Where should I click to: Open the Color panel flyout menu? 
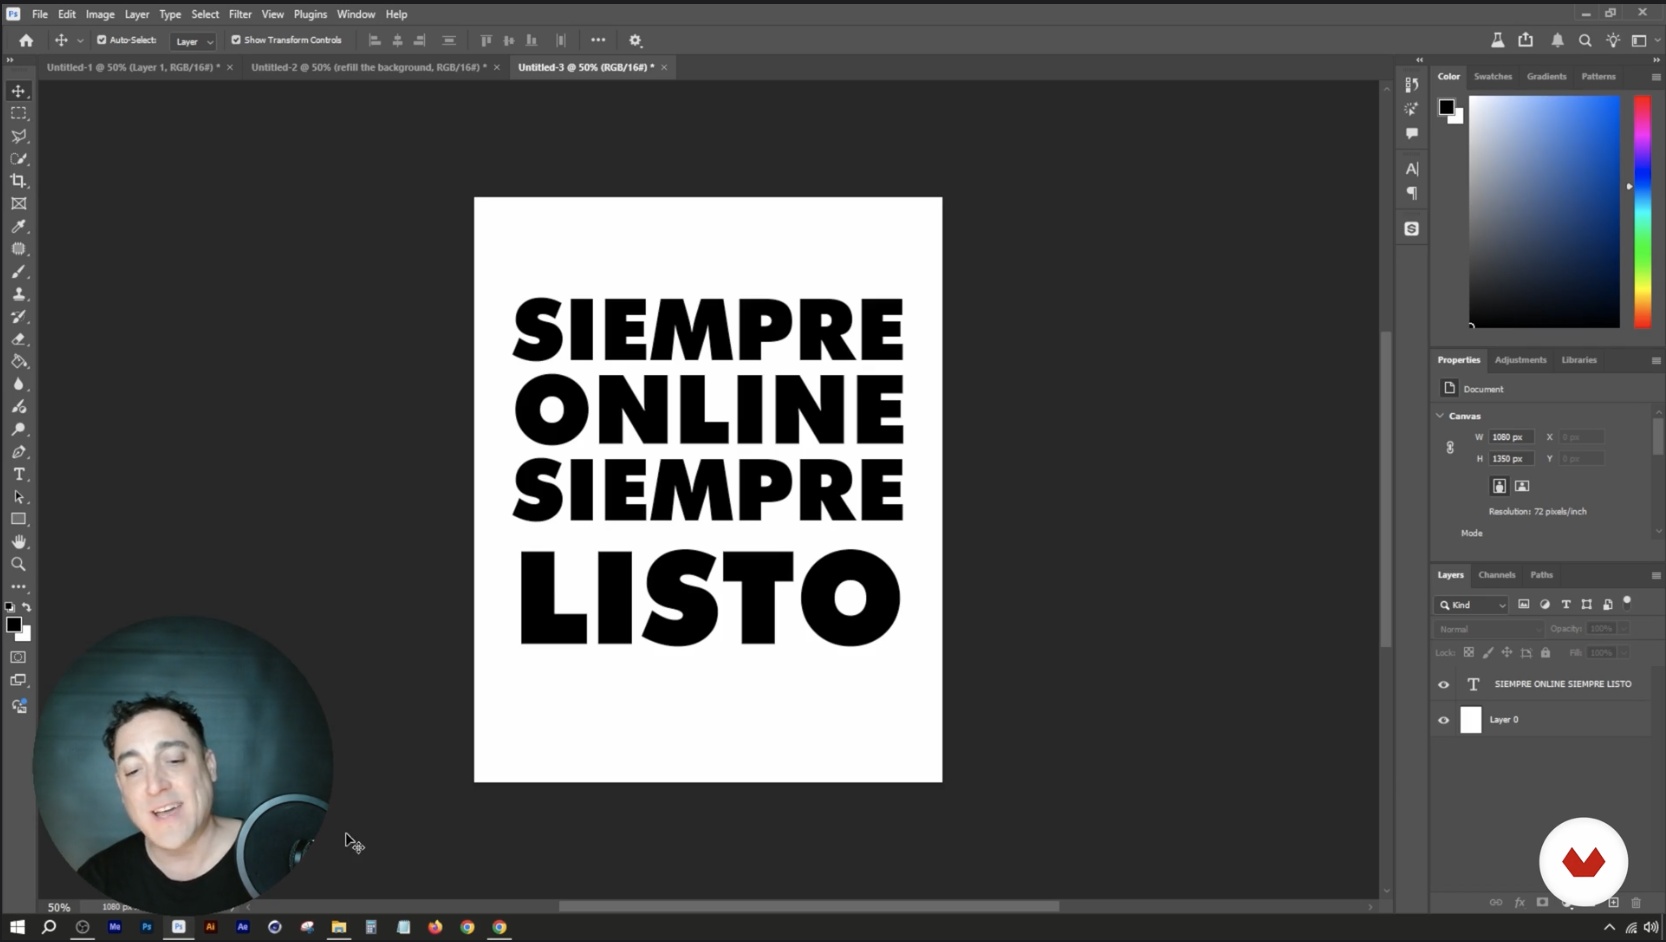click(x=1656, y=77)
